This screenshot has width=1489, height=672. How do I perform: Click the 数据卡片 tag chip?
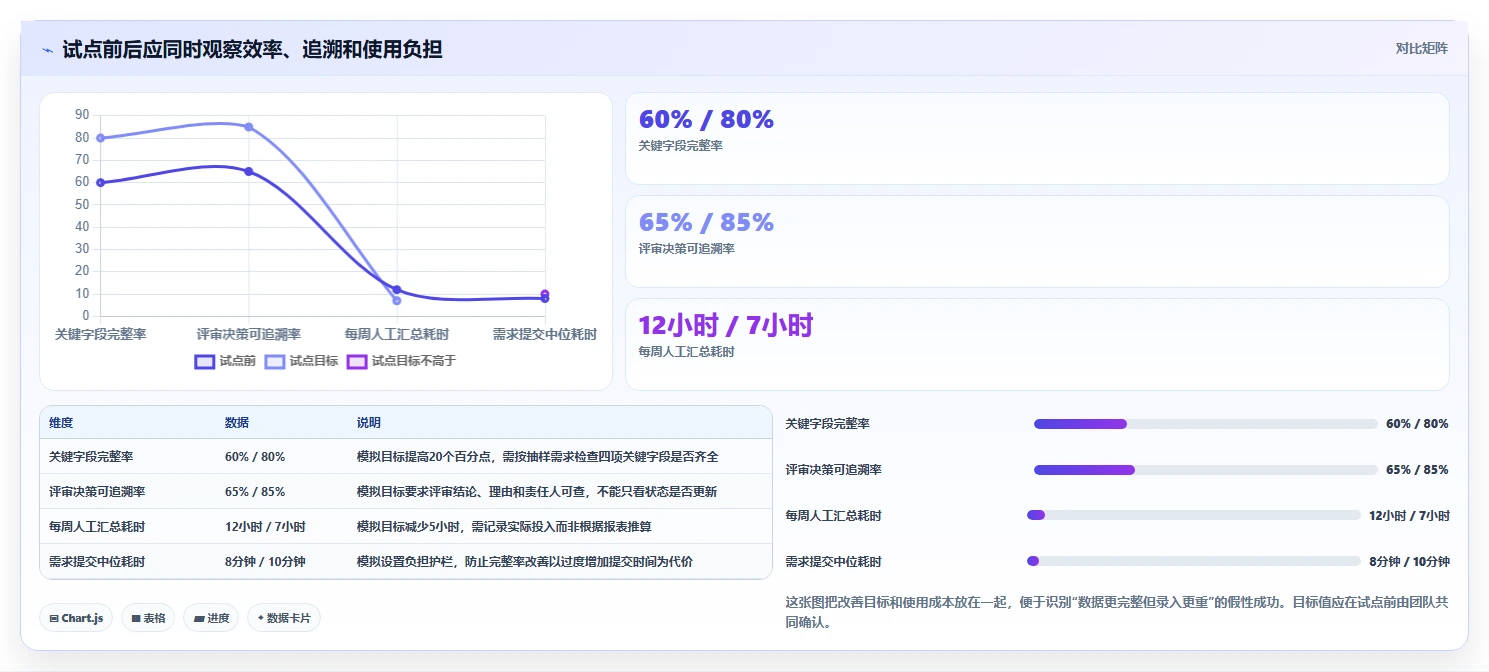pyautogui.click(x=284, y=618)
